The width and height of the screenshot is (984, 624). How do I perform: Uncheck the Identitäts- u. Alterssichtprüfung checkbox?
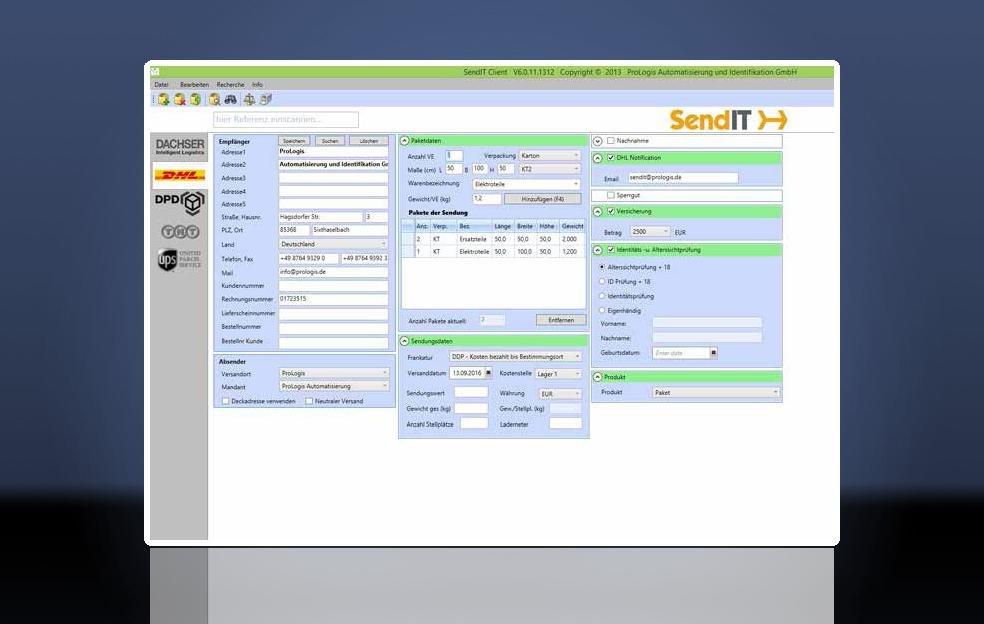click(611, 250)
